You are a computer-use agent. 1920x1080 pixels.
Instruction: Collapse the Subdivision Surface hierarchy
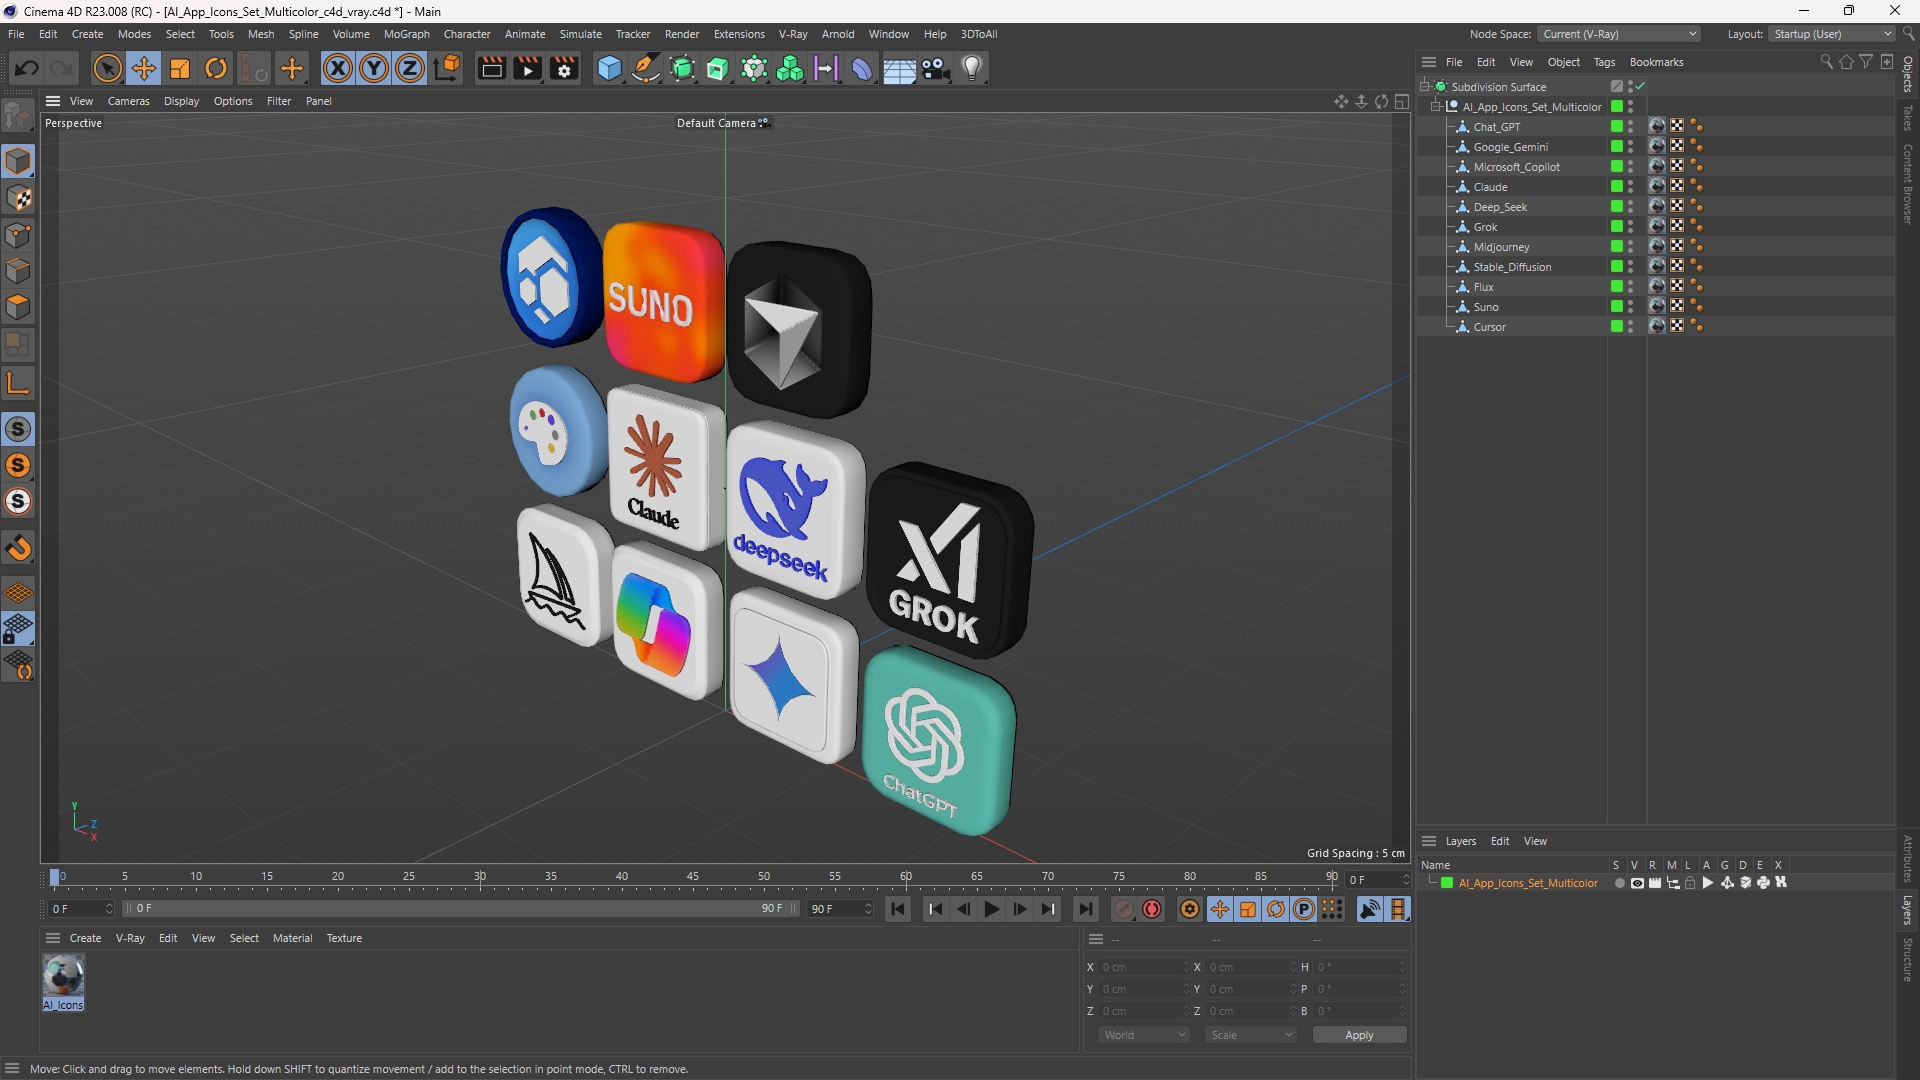[1425, 87]
